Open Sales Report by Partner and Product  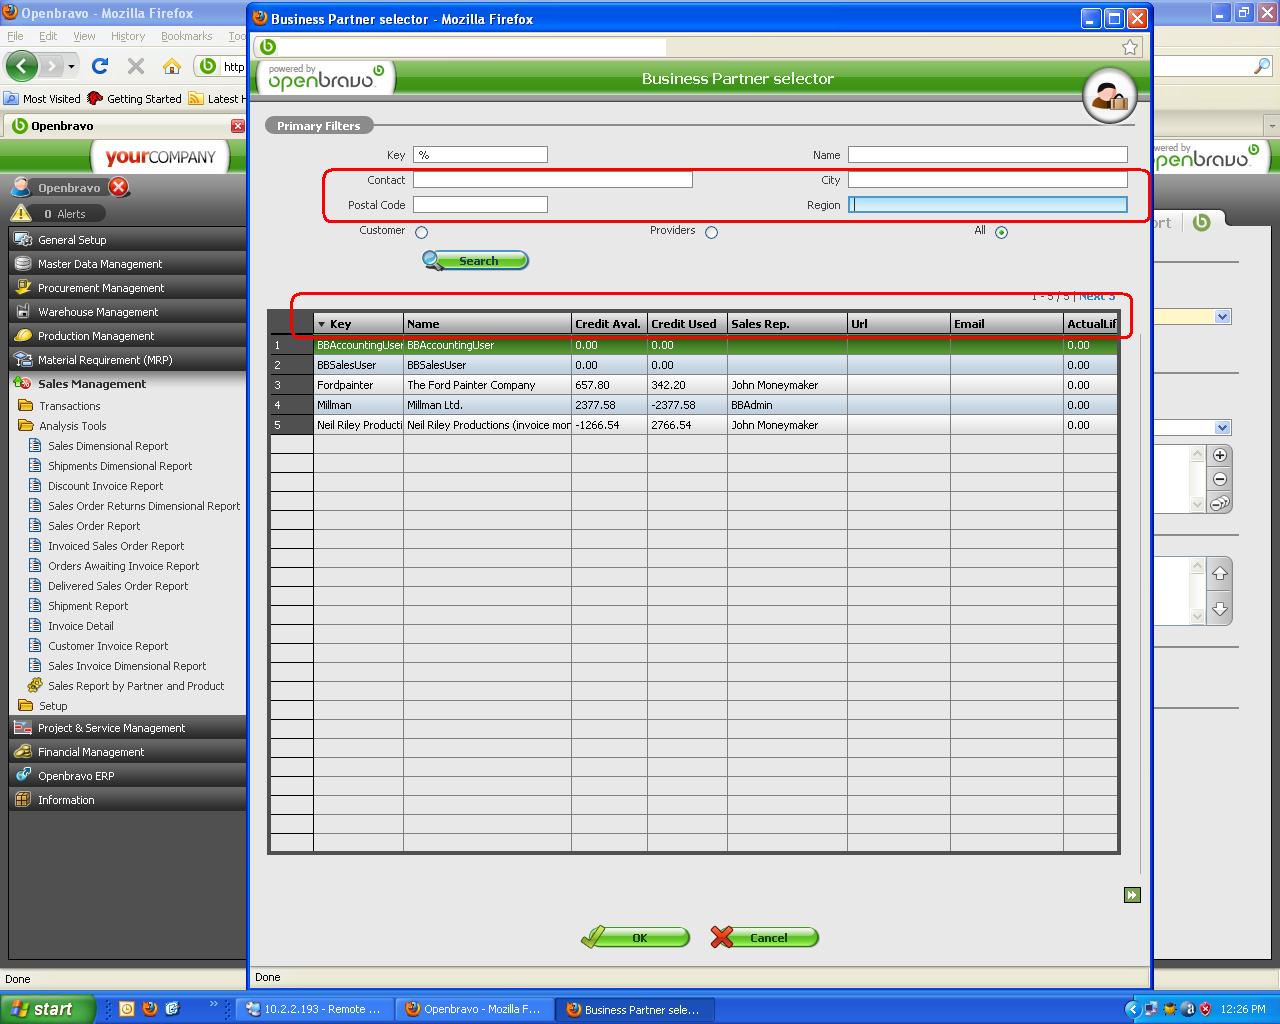click(136, 686)
